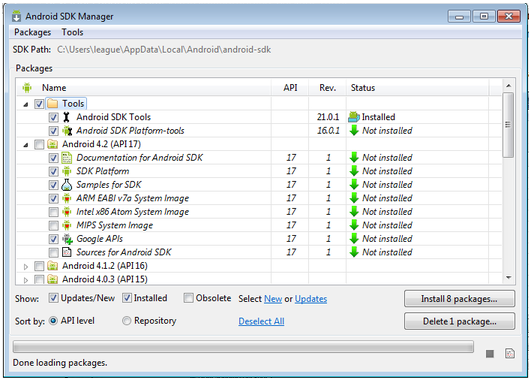Click the Android robot icon in Name header
Image resolution: width=531 pixels, height=380 pixels.
27,88
